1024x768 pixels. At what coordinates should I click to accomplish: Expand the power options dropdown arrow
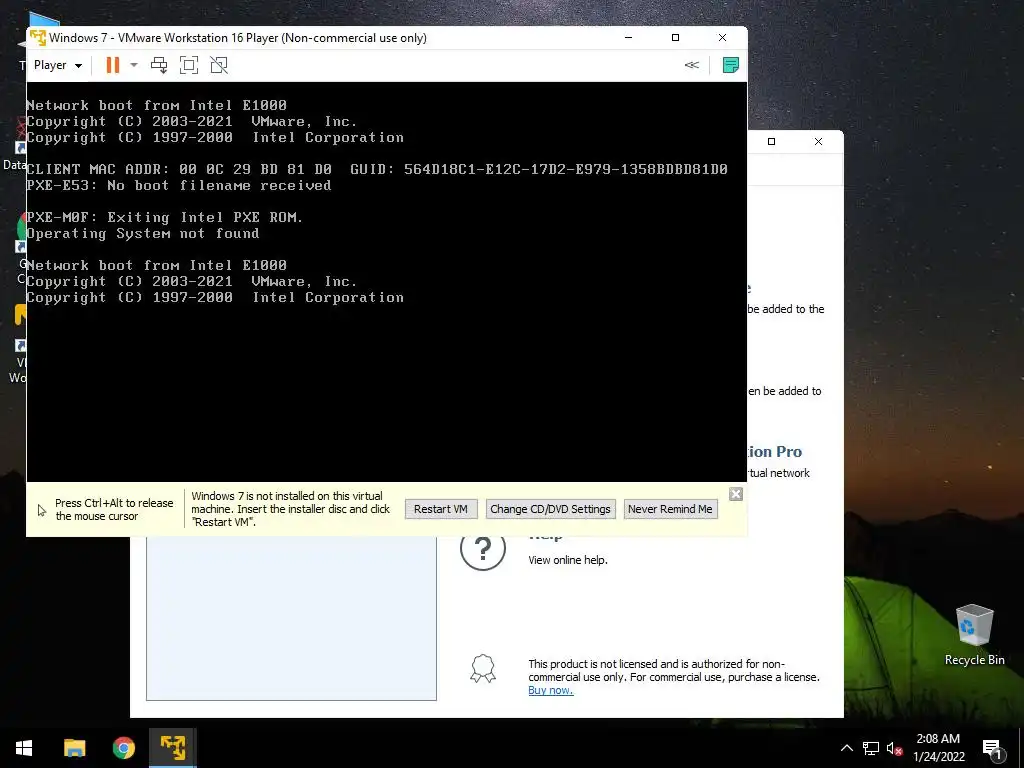pos(134,65)
